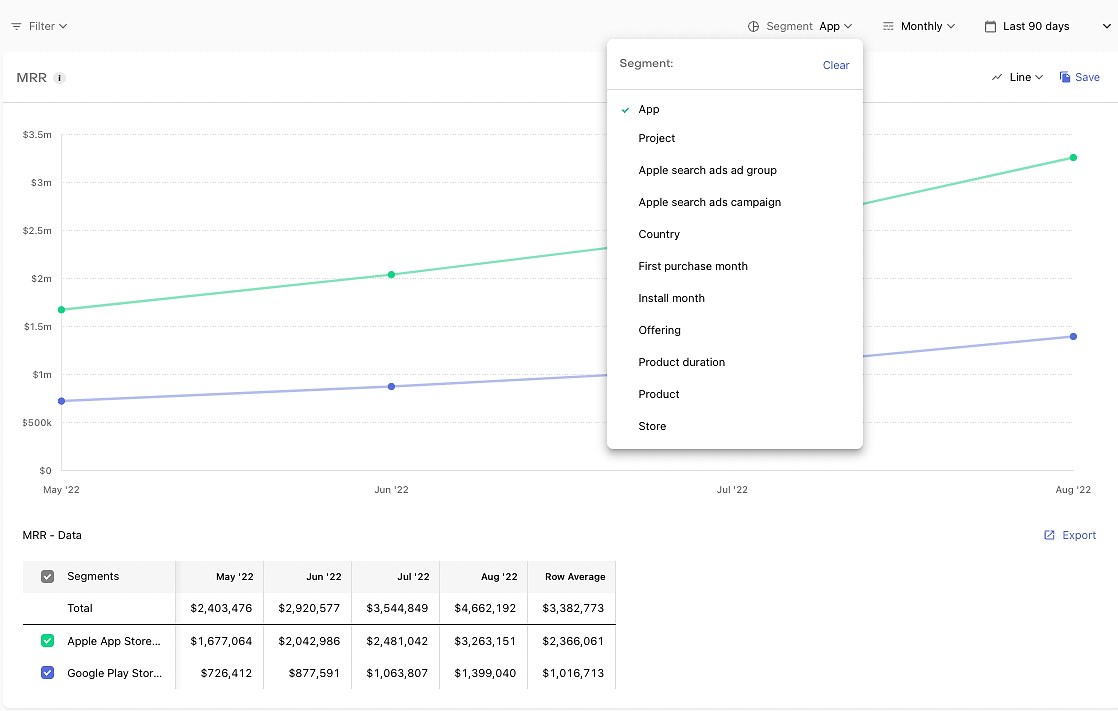Click the Monthly resolution icon
The image size is (1118, 711).
point(888,26)
